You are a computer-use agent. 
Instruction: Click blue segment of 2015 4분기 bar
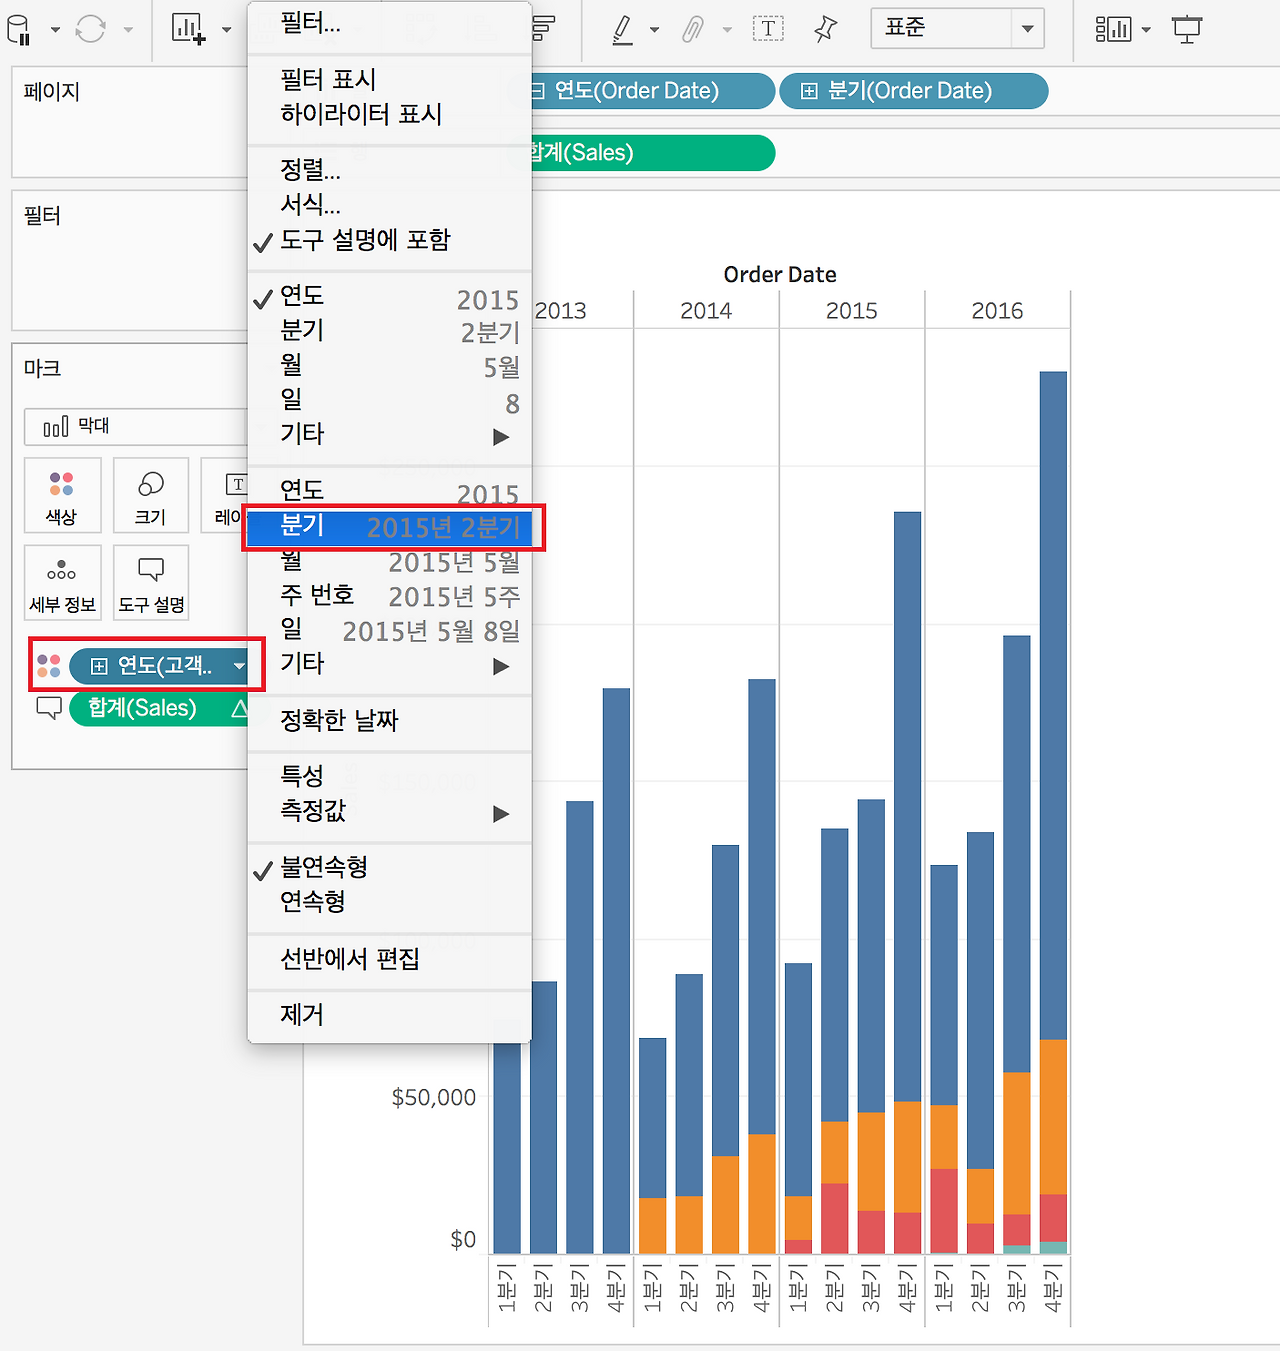click(x=907, y=807)
